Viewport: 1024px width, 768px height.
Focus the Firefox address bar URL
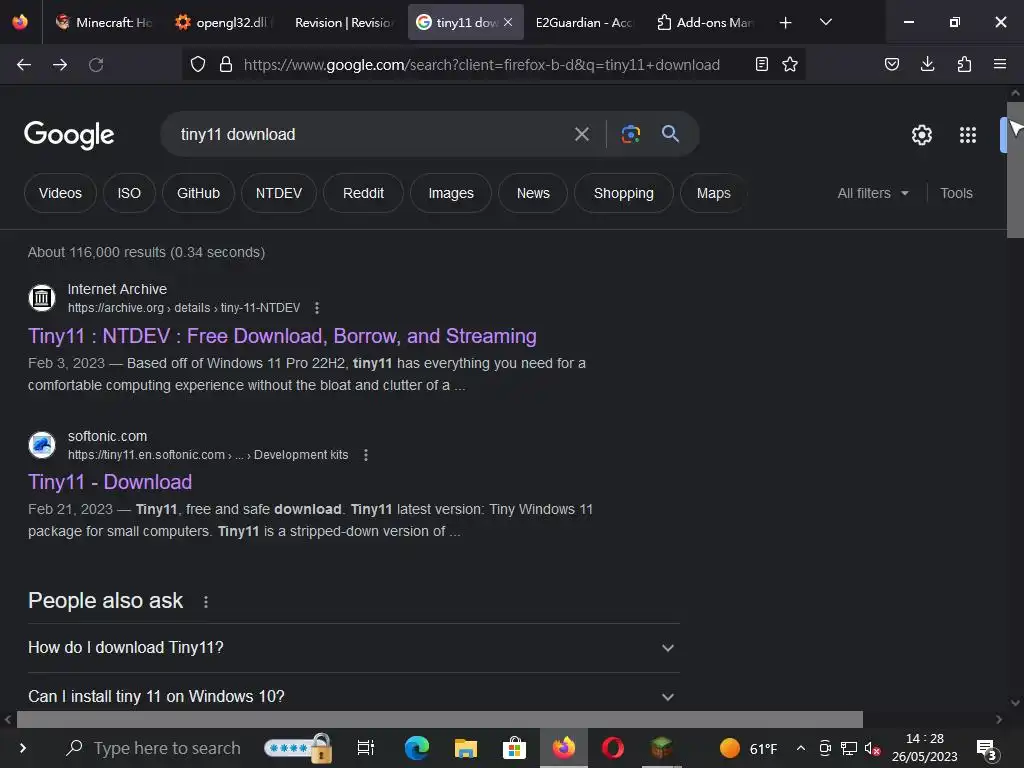[x=482, y=65]
